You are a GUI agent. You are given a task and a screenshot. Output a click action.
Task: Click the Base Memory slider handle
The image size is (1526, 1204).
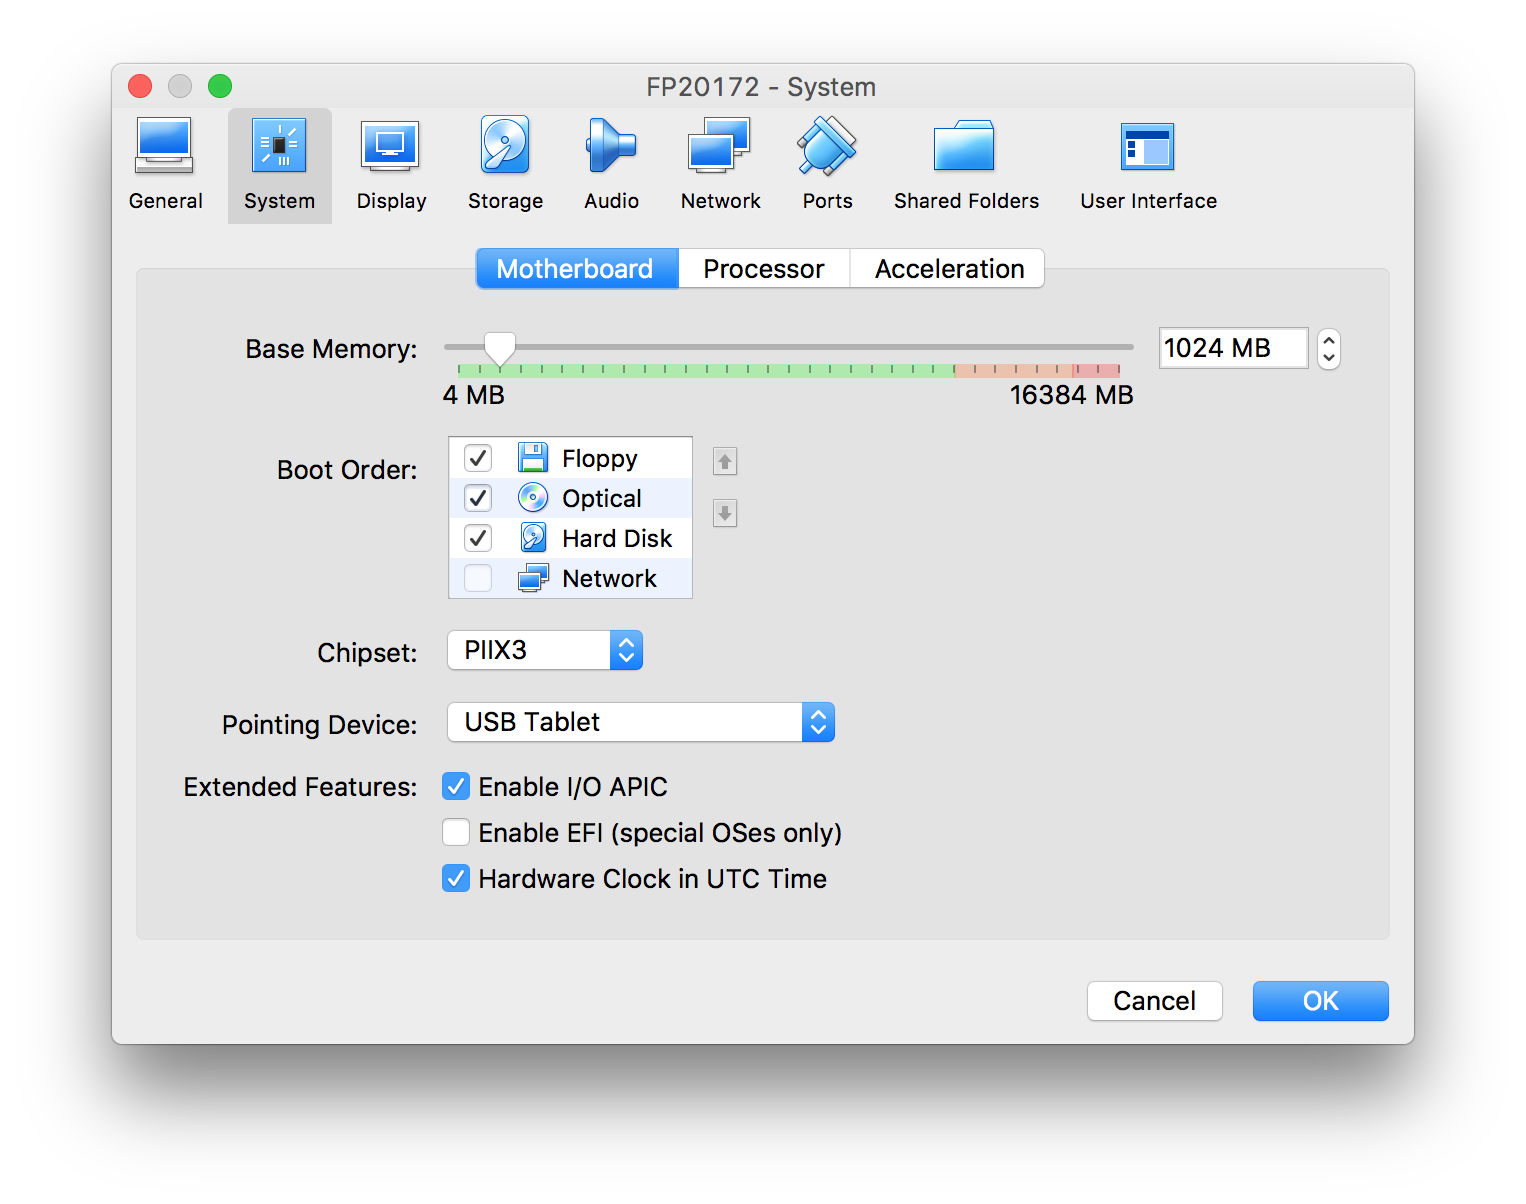pos(499,349)
